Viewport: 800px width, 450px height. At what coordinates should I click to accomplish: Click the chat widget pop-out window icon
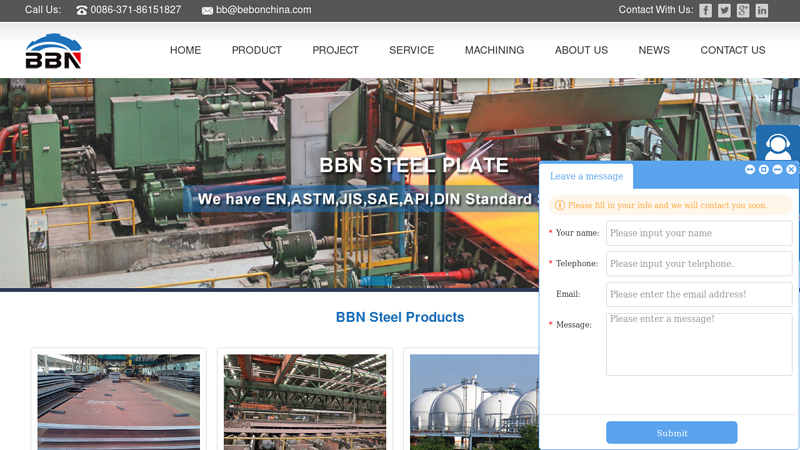click(763, 169)
